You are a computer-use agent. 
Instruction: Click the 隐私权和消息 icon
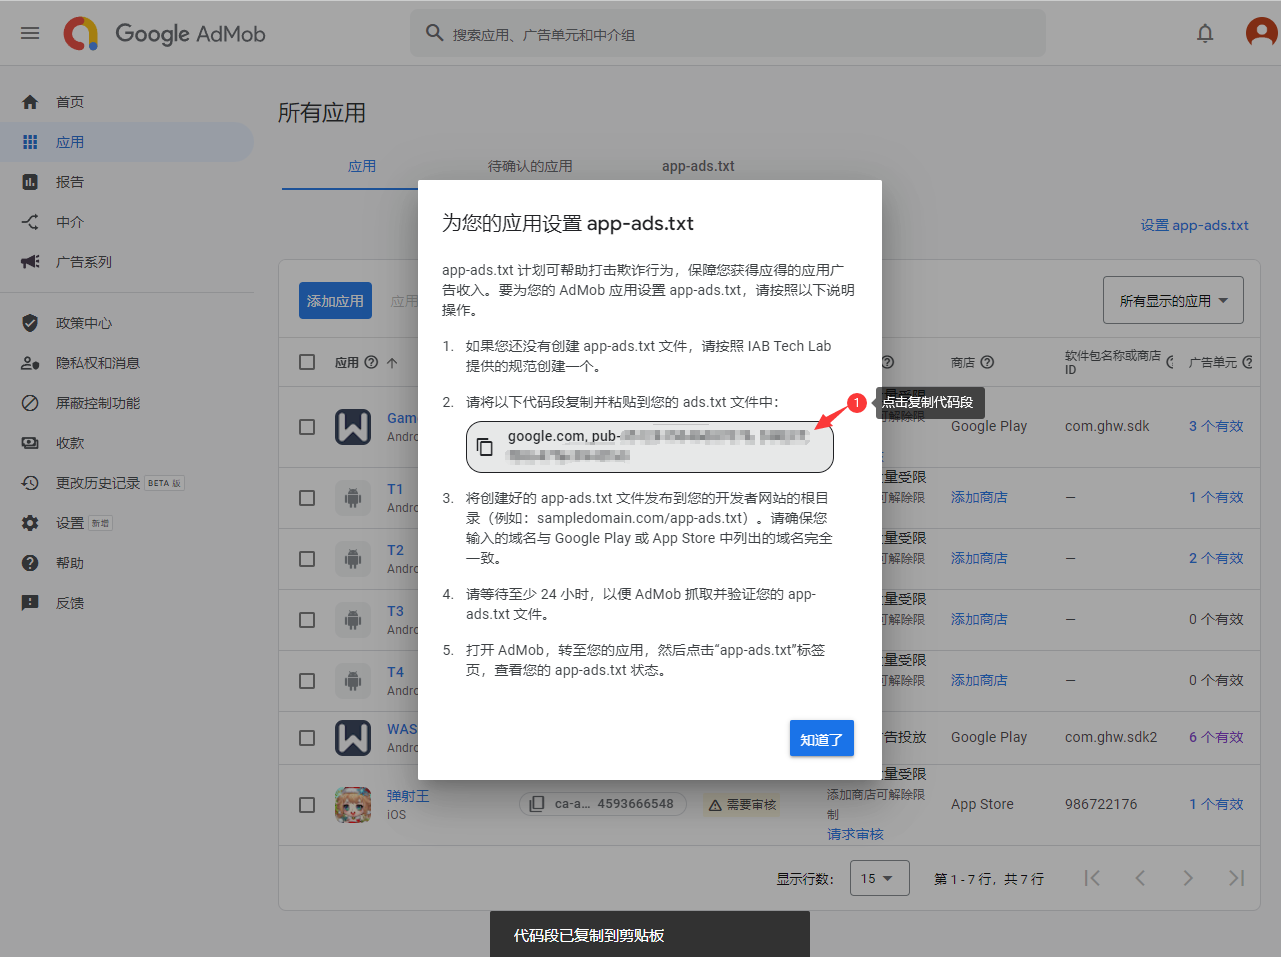pyautogui.click(x=30, y=363)
